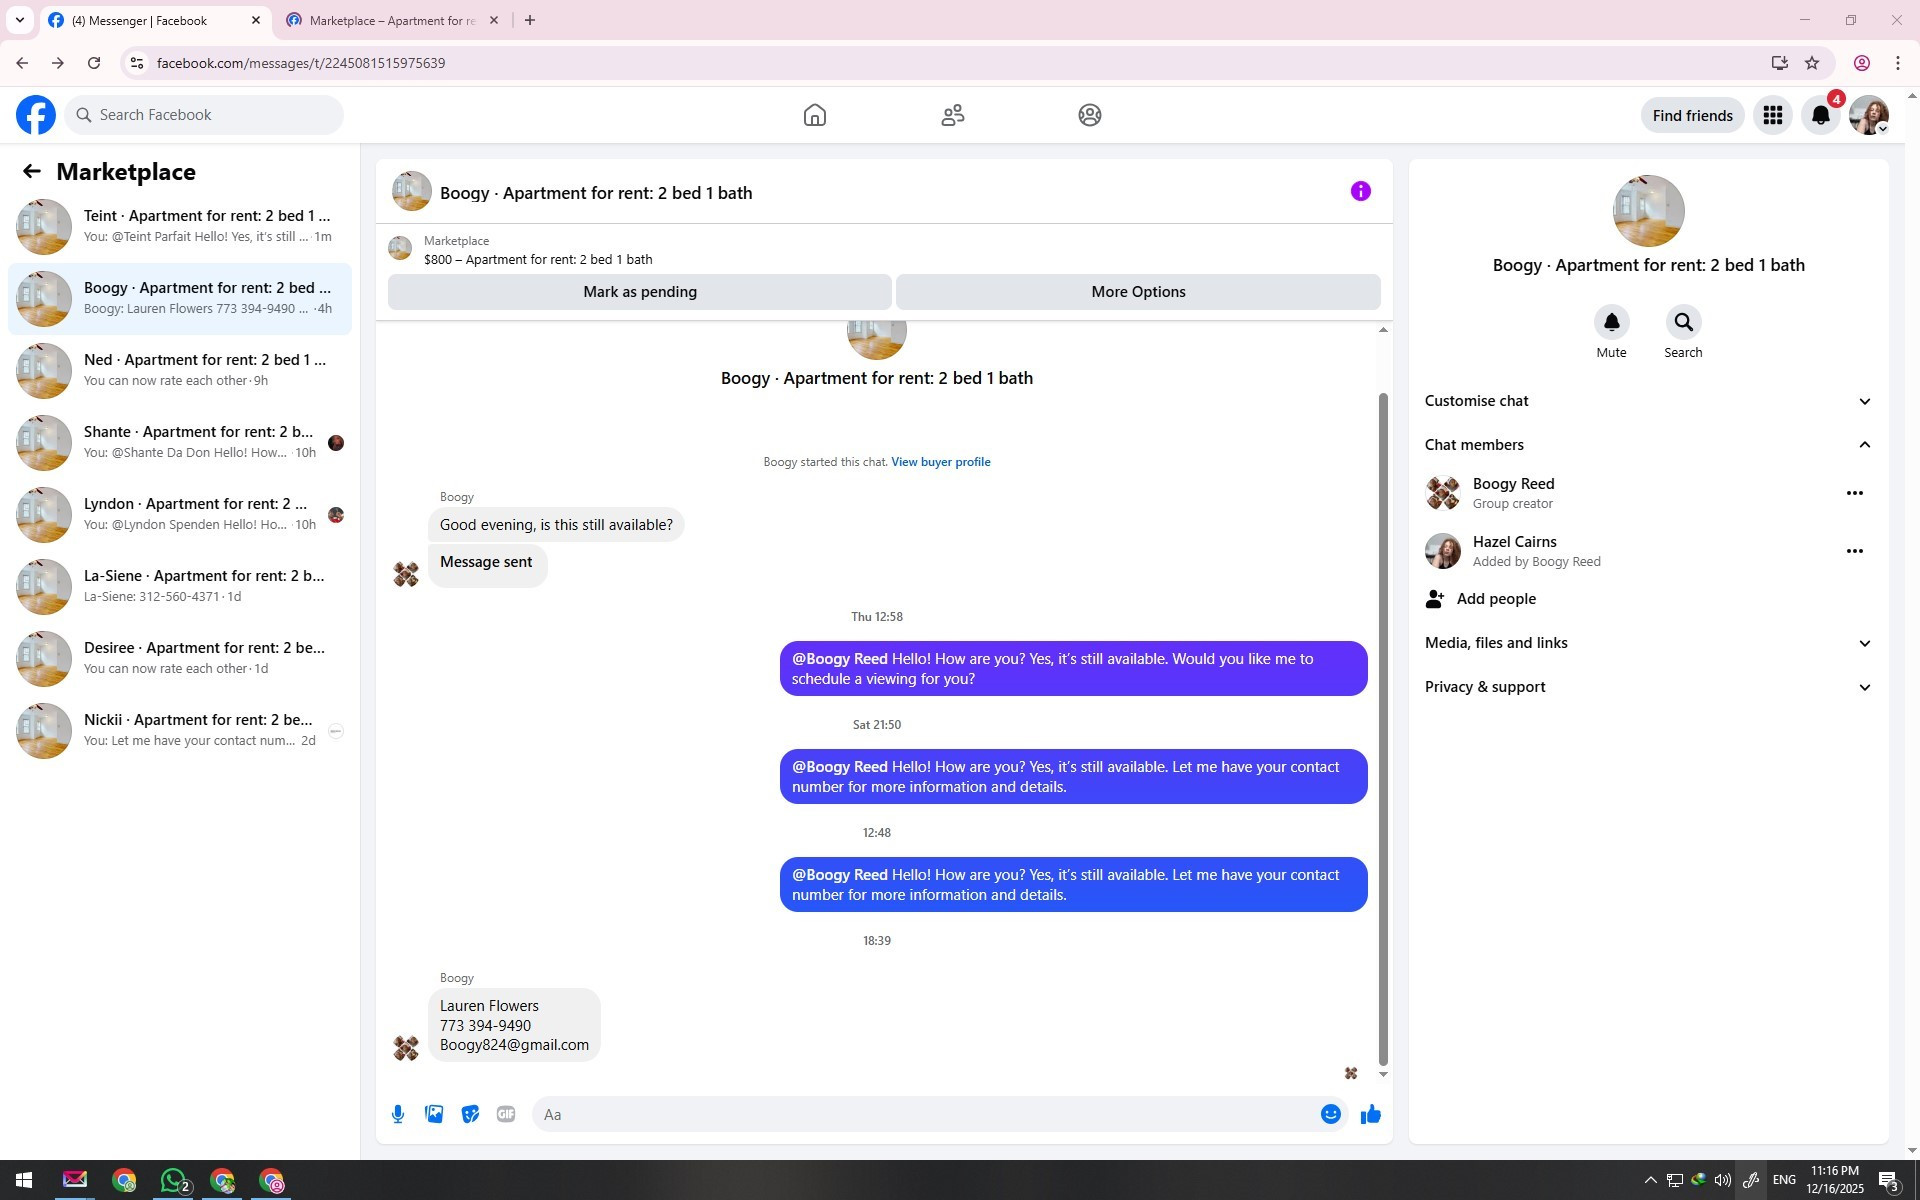
Task: Open notifications bell
Action: (x=1821, y=115)
